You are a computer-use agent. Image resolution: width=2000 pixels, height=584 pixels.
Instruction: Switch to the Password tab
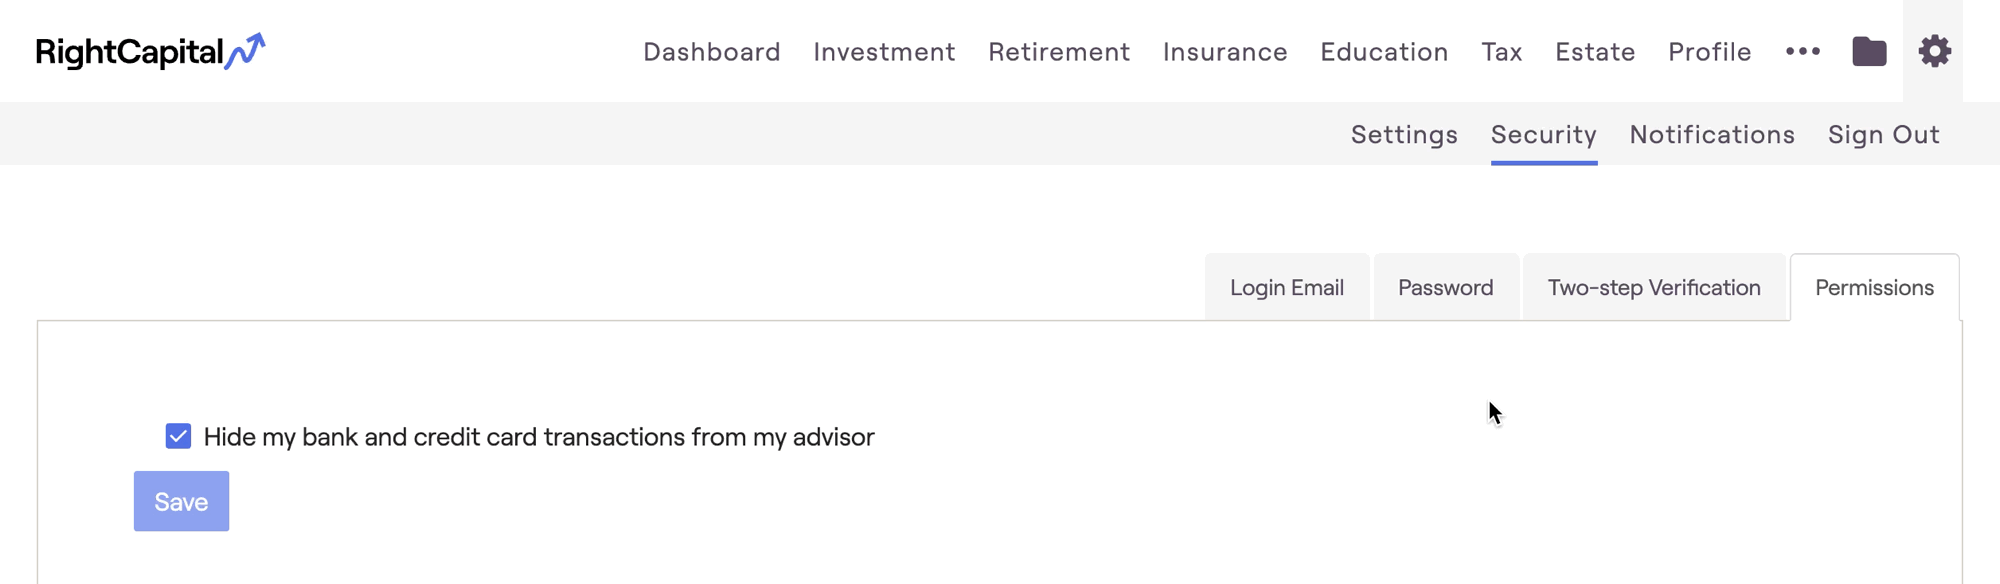point(1445,288)
